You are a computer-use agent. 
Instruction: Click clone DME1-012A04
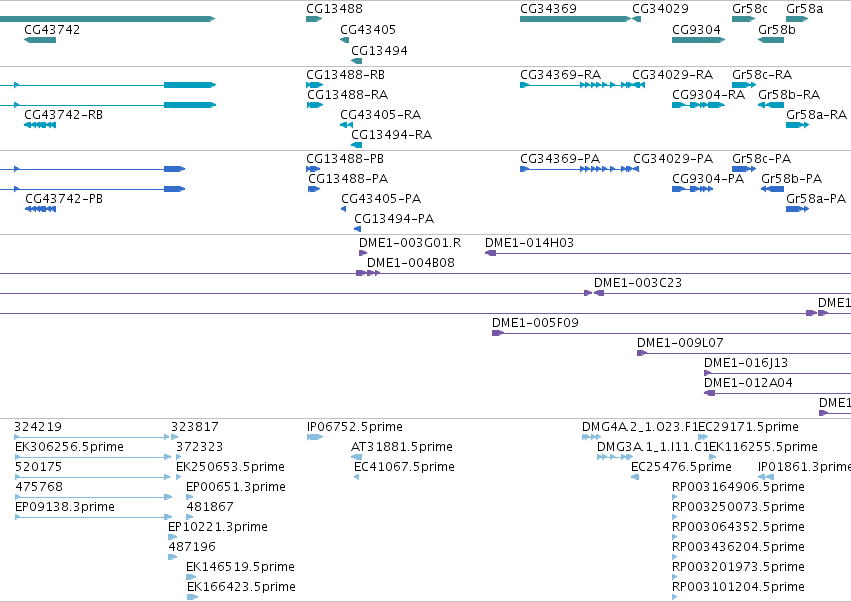pos(748,383)
